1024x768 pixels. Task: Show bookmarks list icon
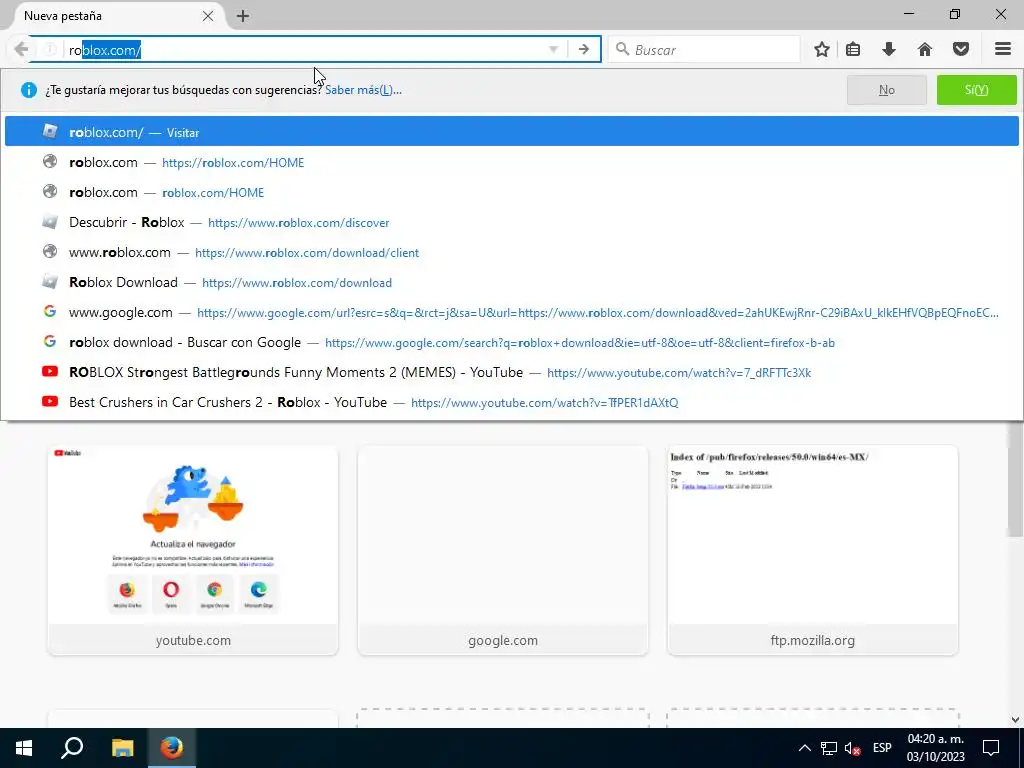(853, 50)
